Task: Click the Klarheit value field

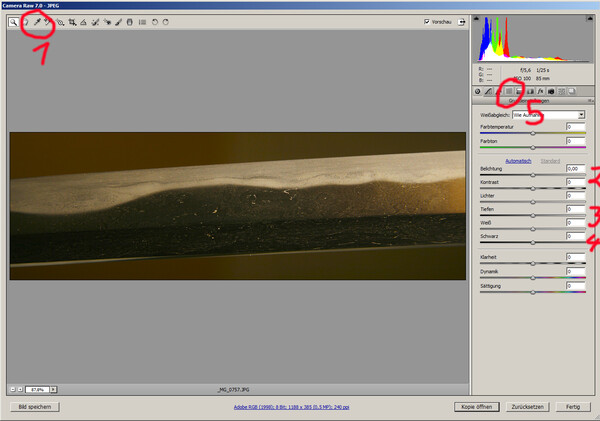Action: pos(576,257)
